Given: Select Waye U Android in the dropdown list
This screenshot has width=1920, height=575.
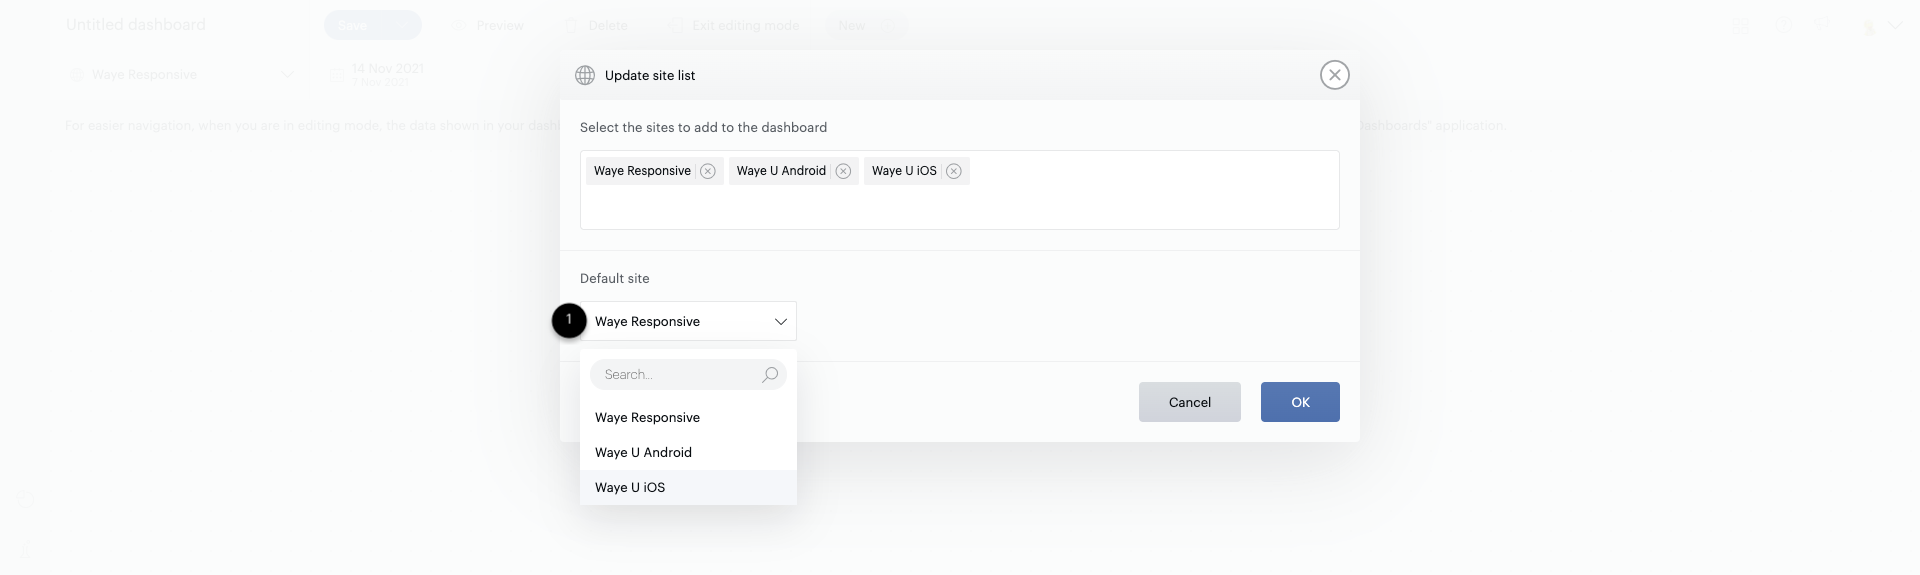Looking at the screenshot, I should (643, 453).
